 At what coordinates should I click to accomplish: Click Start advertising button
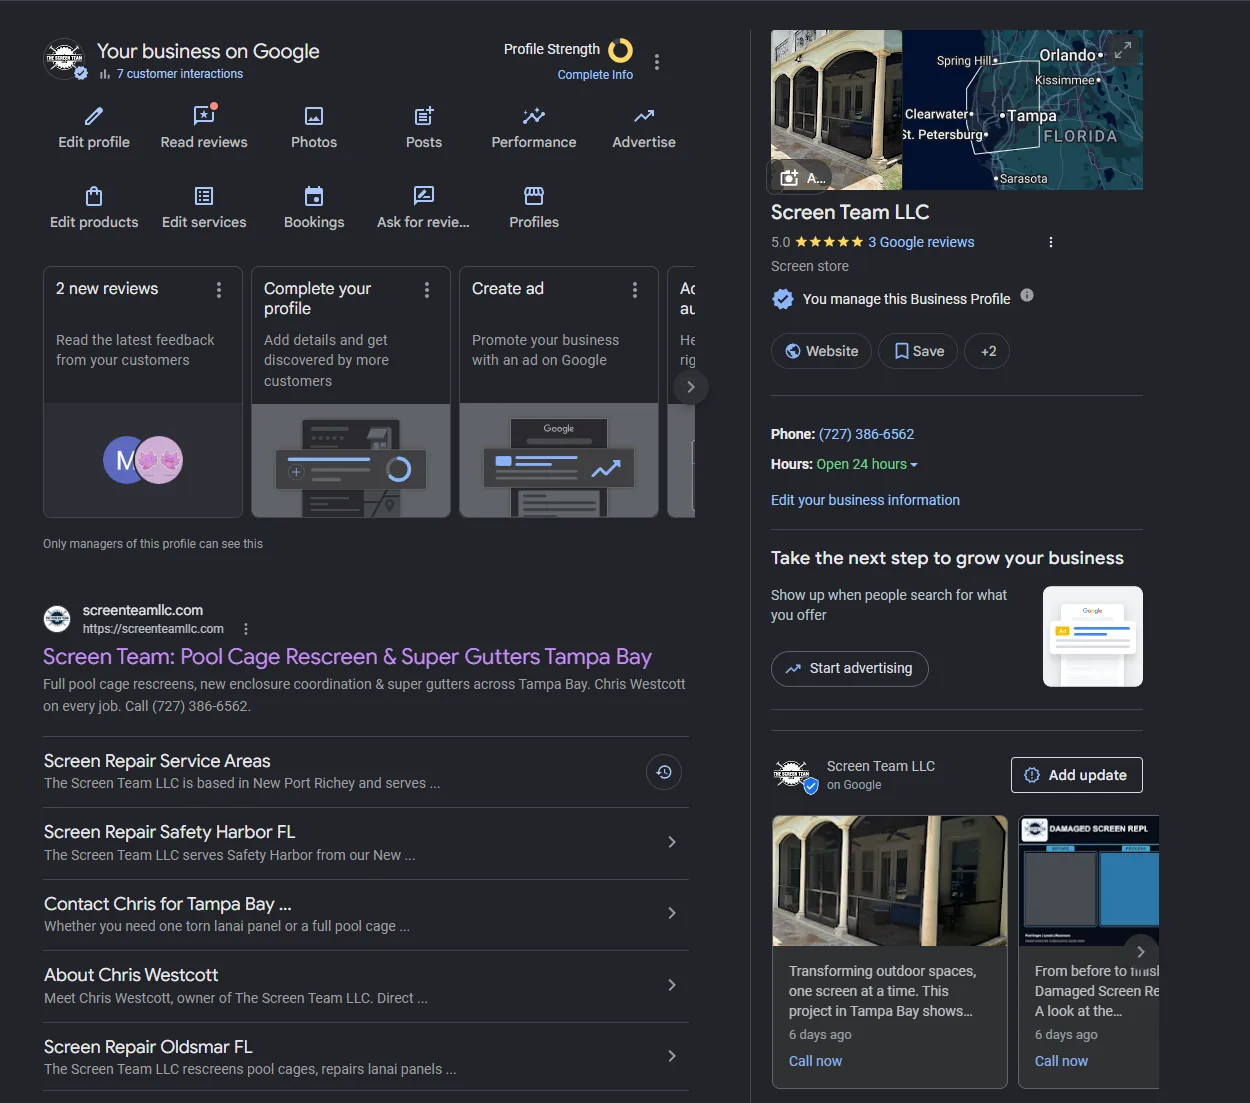pyautogui.click(x=850, y=669)
